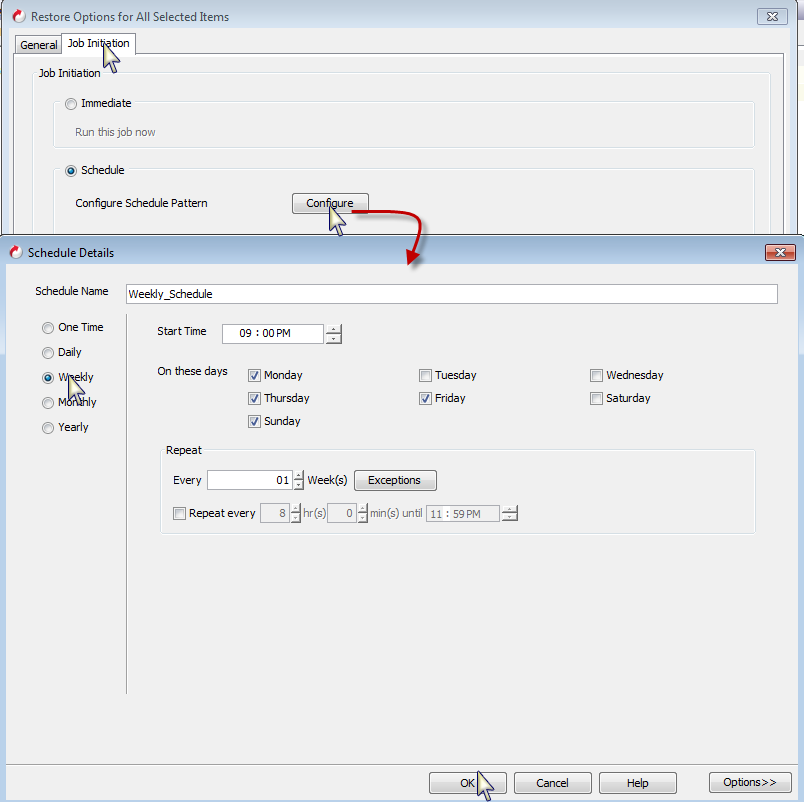Select the Yearly schedule option
The image size is (804, 802).
(x=48, y=427)
